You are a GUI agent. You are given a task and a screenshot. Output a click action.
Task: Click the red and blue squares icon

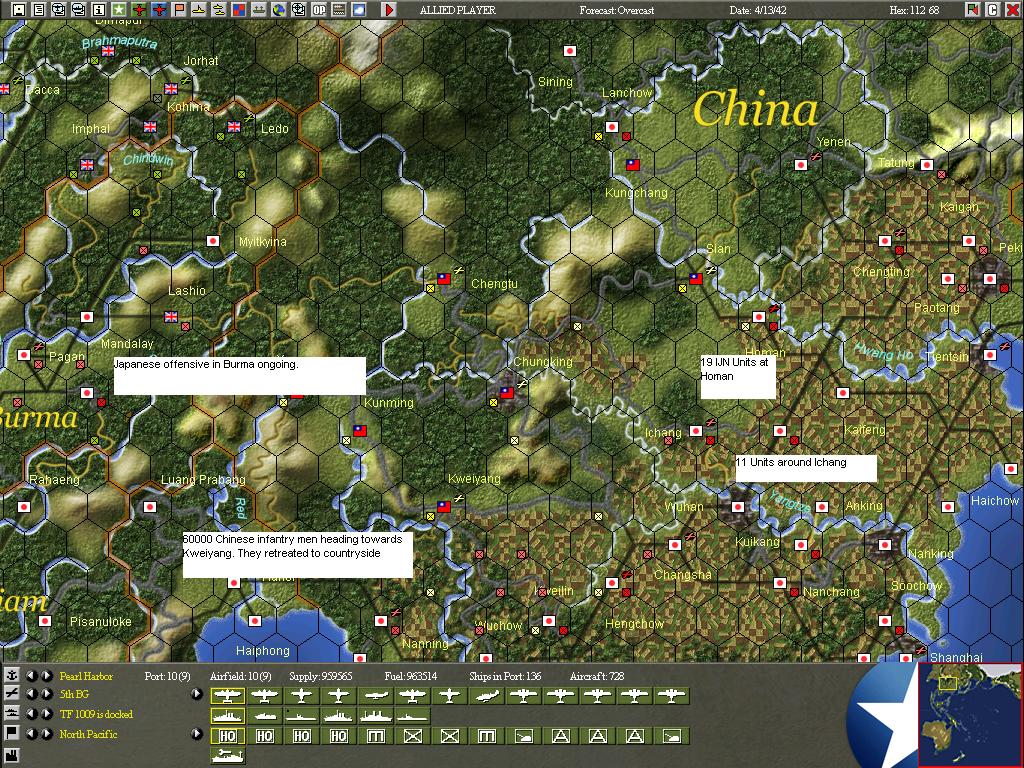point(238,10)
